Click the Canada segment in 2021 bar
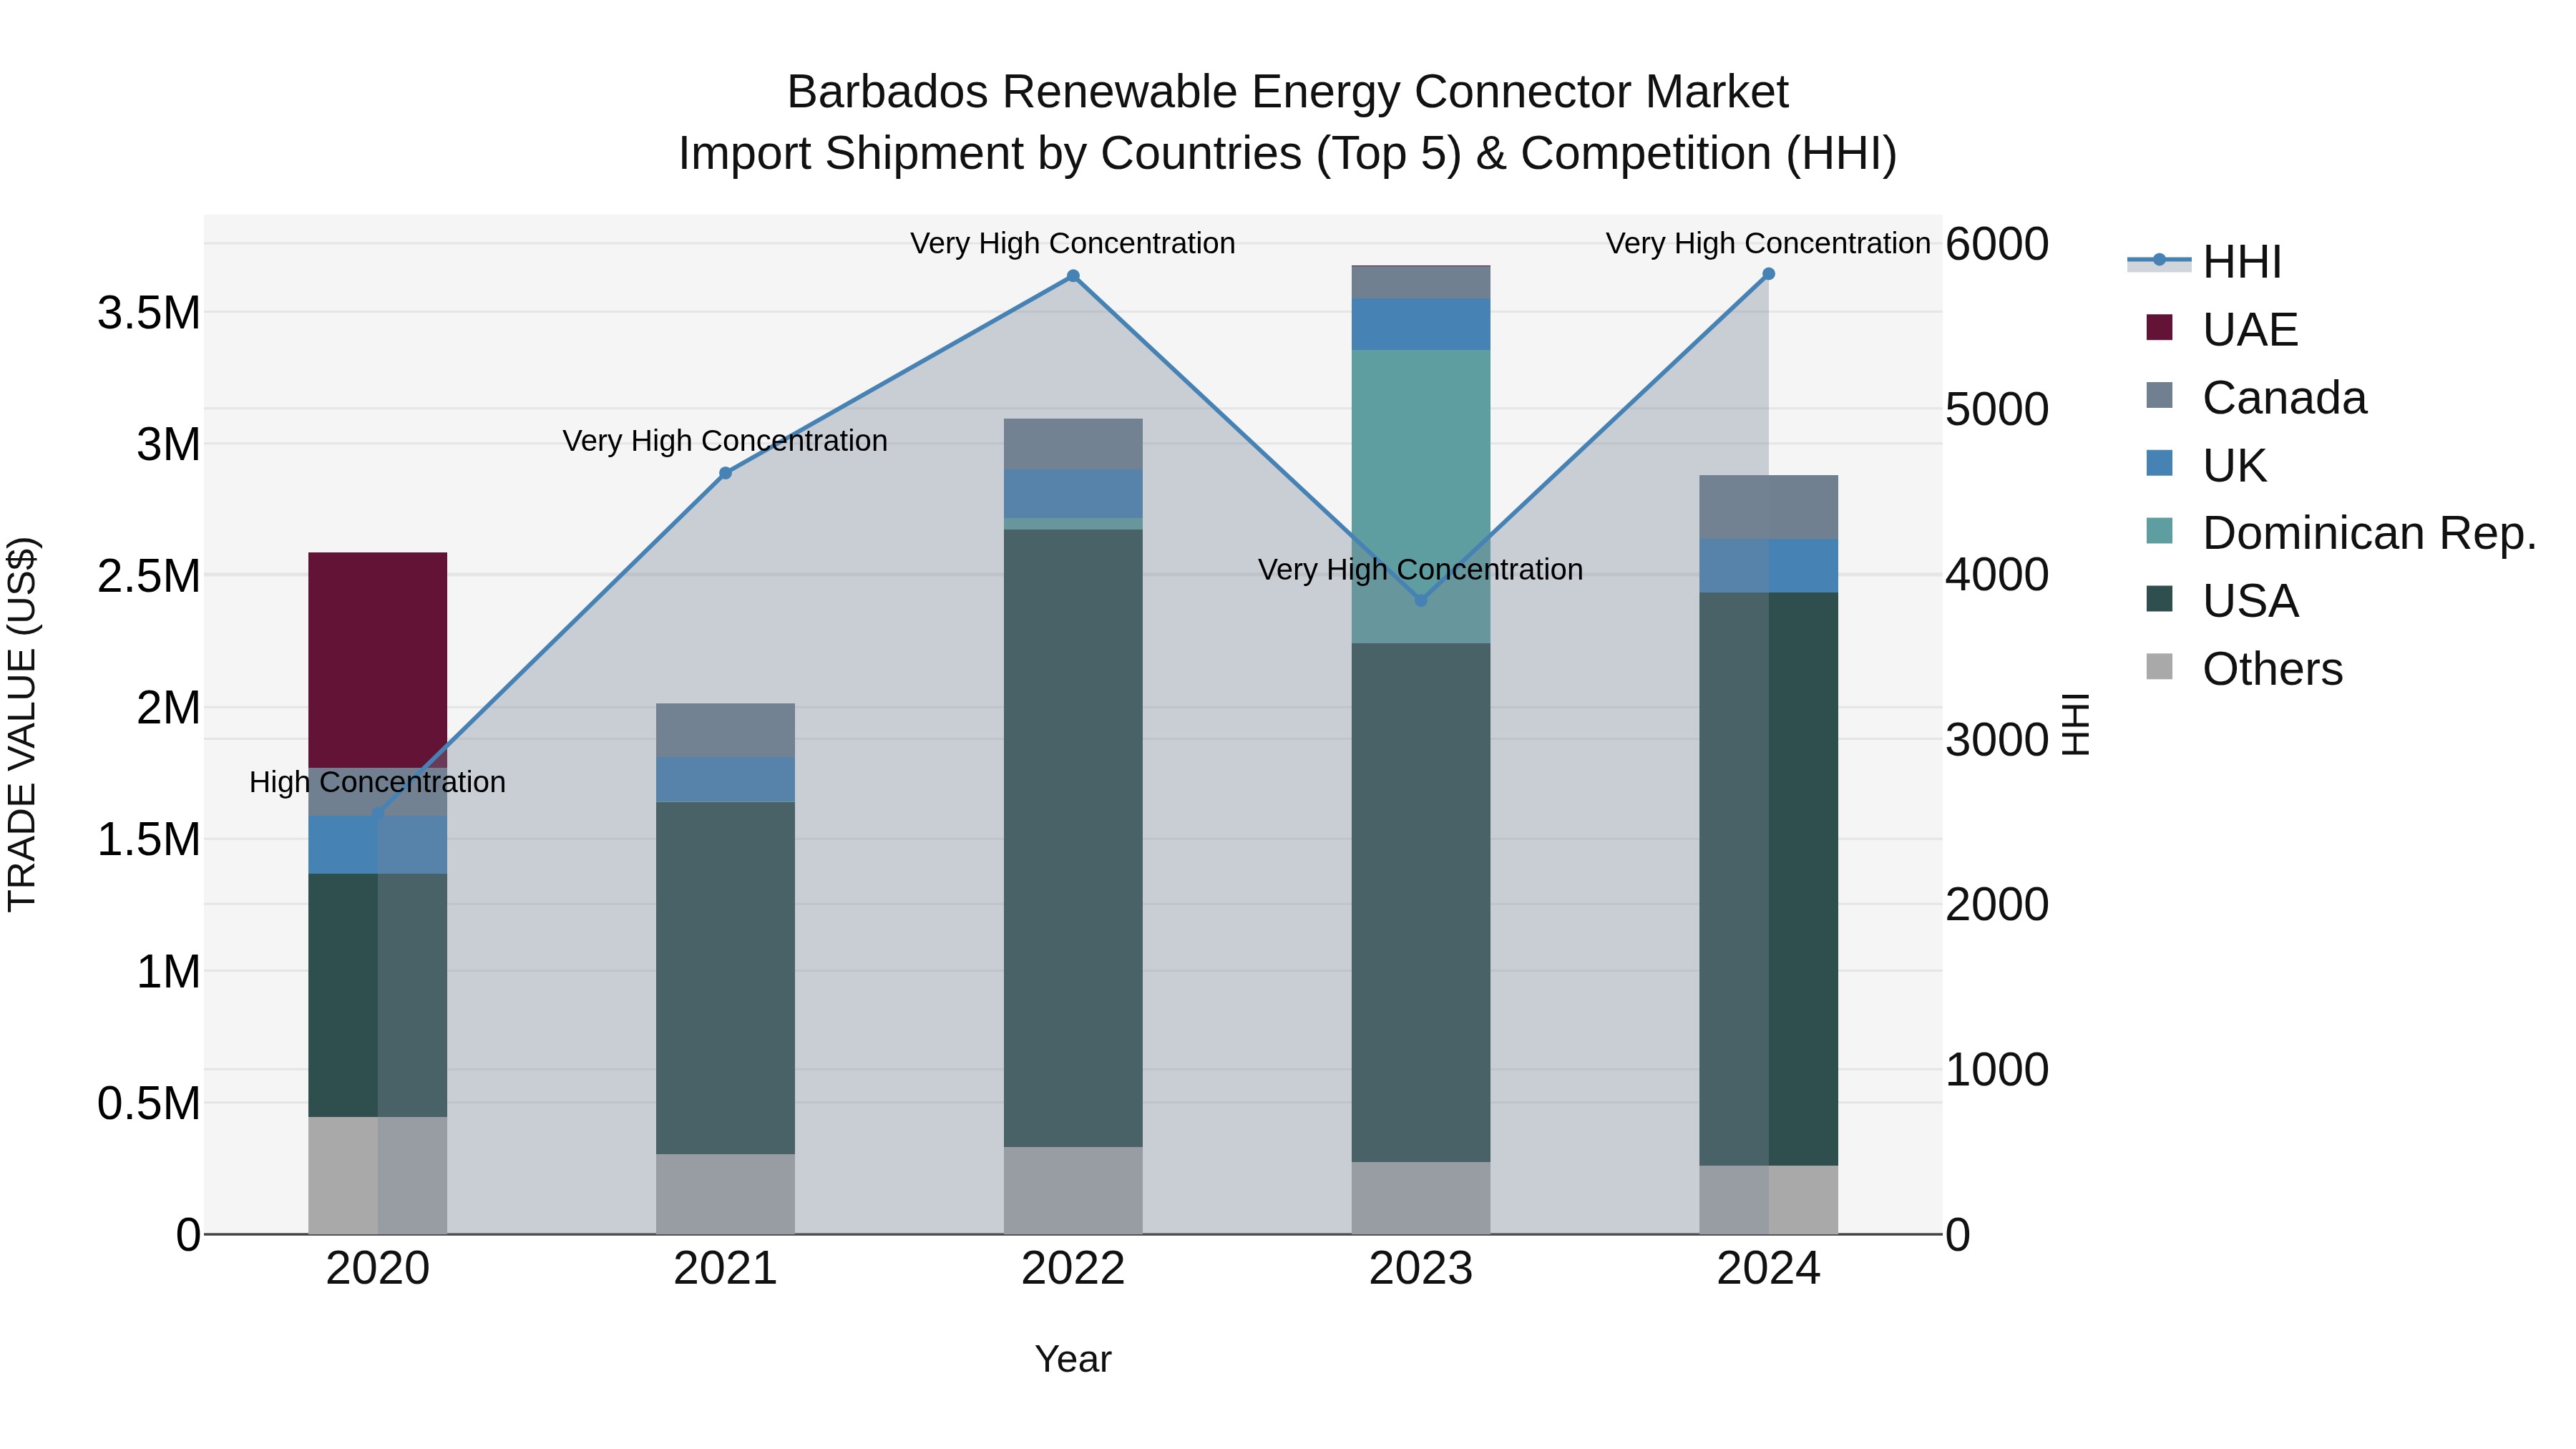This screenshot has width=2576, height=1449. point(726,730)
